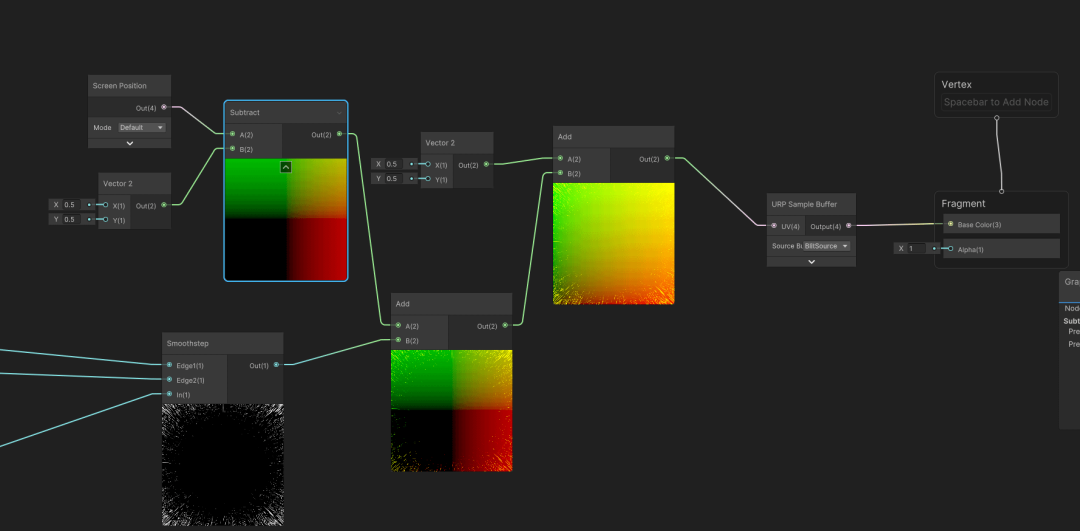Click preview of Add node feeding URP Sample Buffer
1080x531 pixels.
[x=614, y=243]
